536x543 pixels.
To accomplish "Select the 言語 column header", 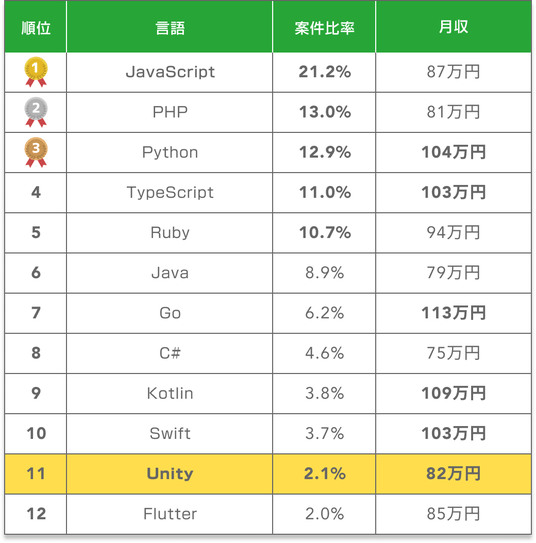I will pyautogui.click(x=169, y=28).
